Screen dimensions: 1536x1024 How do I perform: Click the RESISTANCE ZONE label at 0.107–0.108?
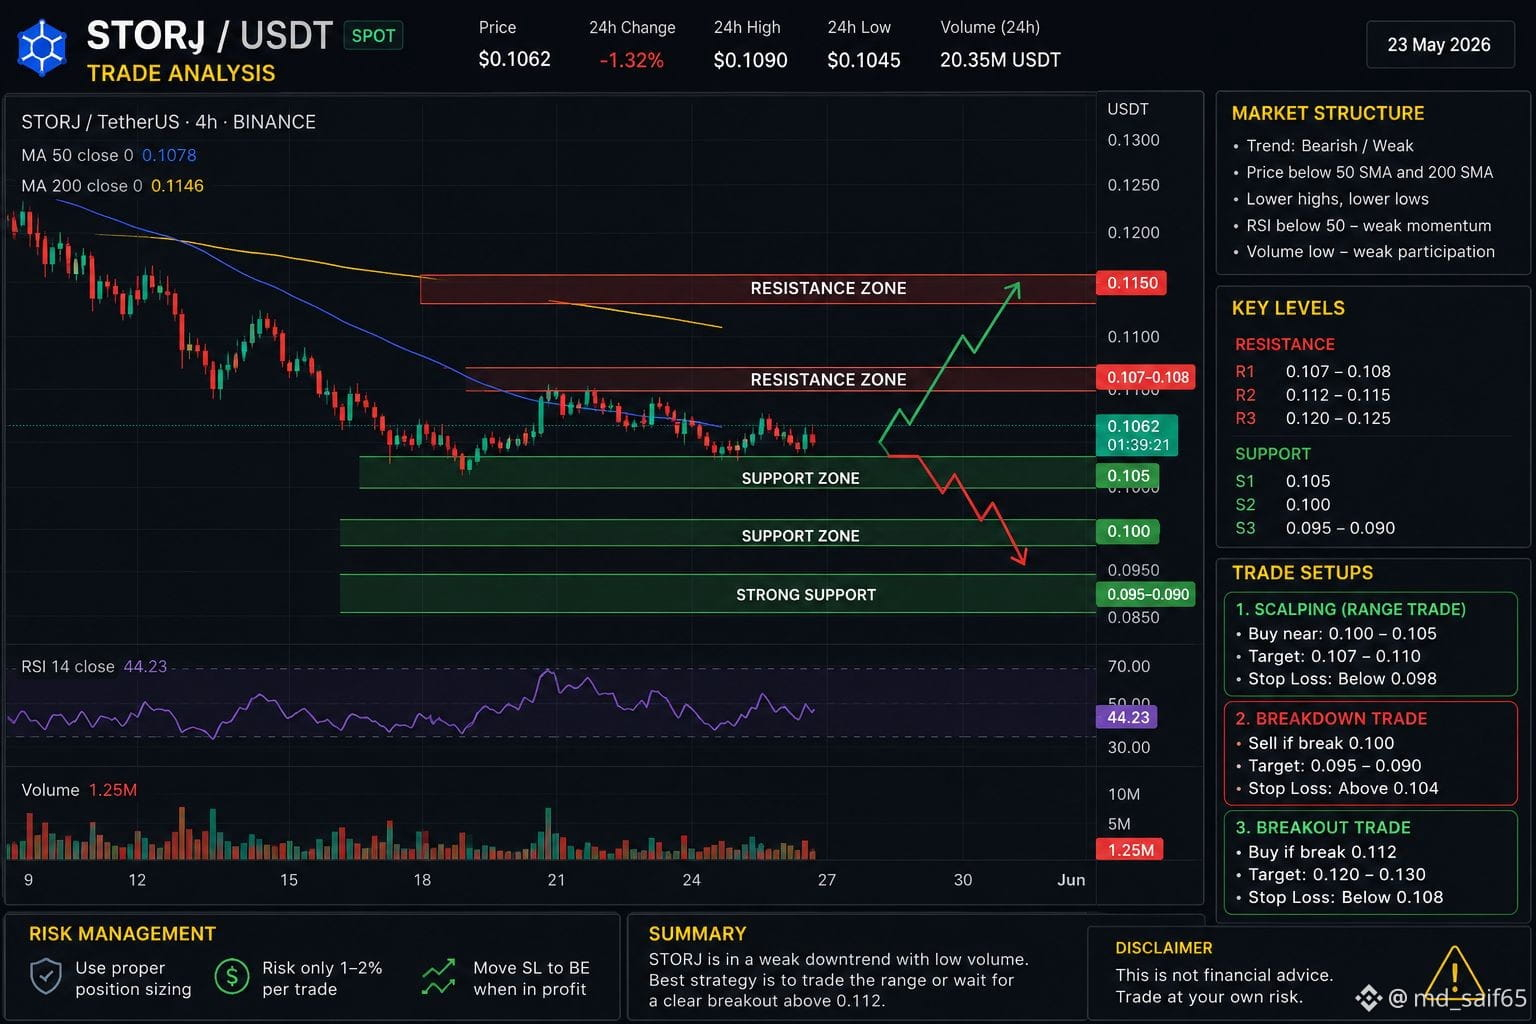828,379
